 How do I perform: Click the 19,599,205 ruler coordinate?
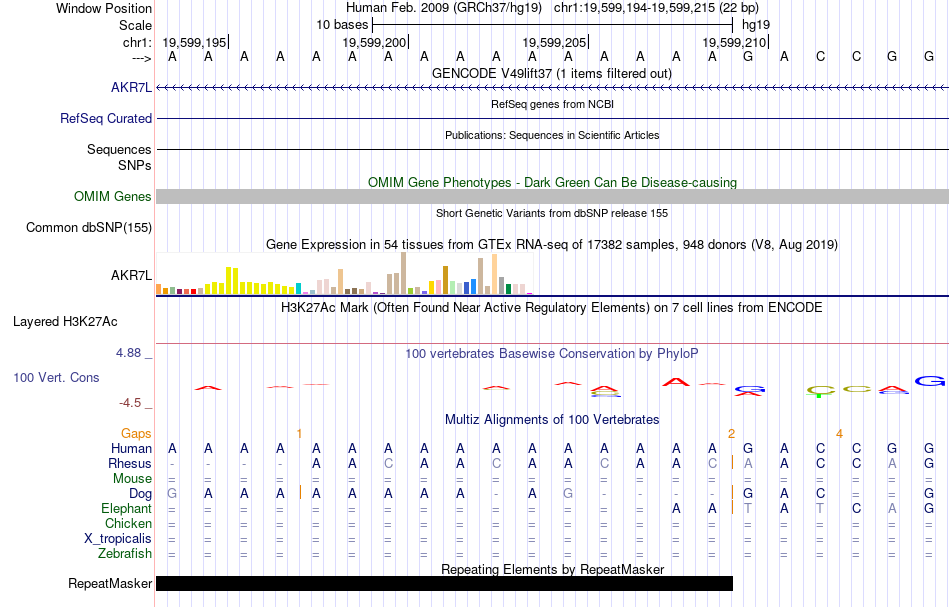tap(554, 42)
